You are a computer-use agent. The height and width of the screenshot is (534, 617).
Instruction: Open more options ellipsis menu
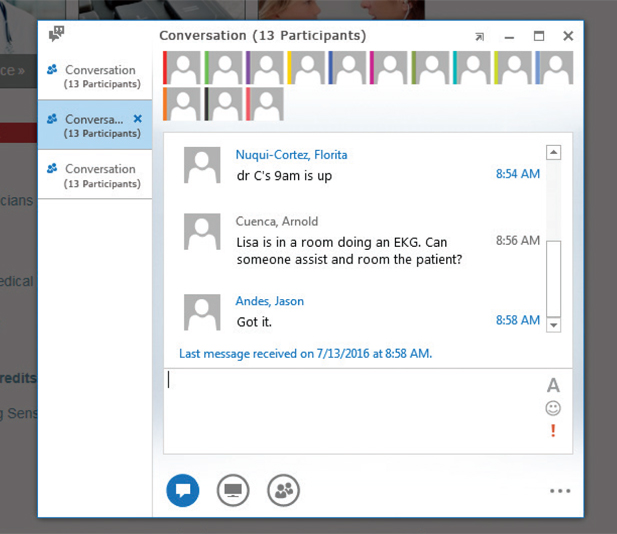[559, 491]
